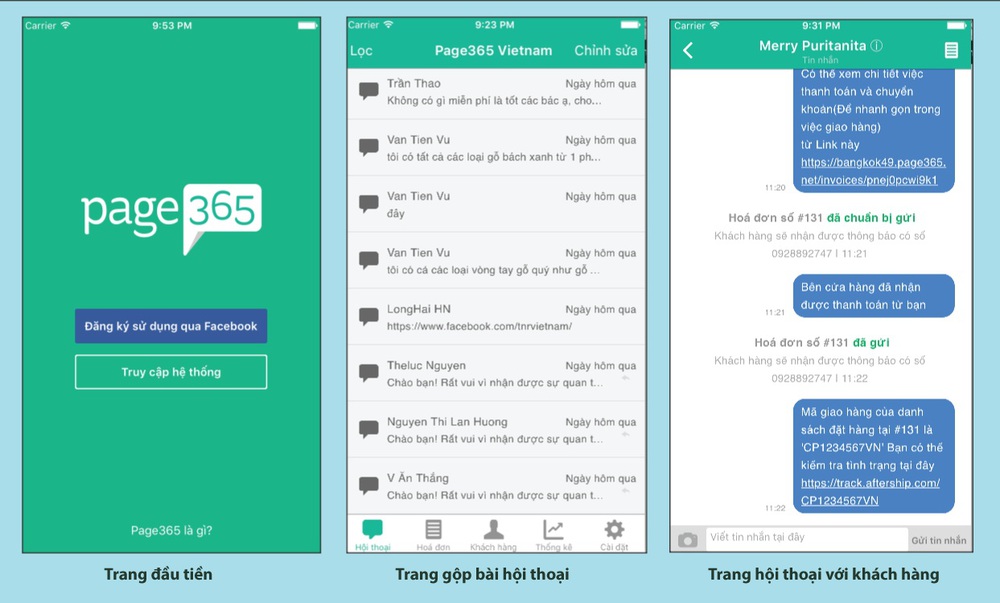Viewport: 1000px width, 603px height.
Task: Open the invoice list icon in chat header
Action: pyautogui.click(x=951, y=50)
